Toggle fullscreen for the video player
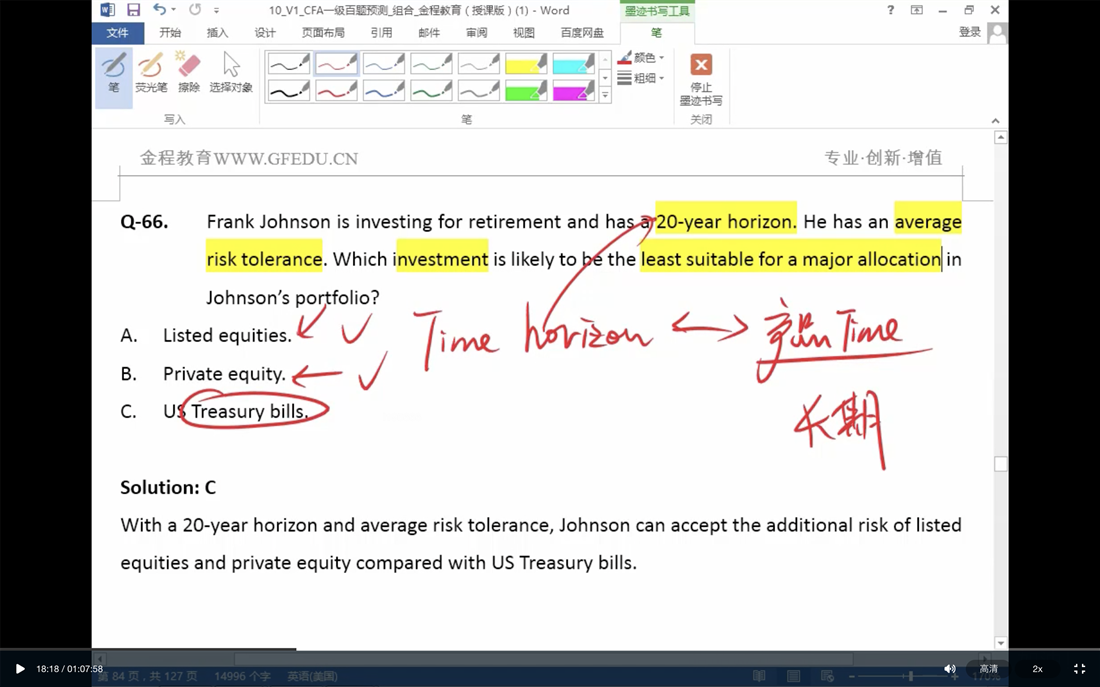1100x687 pixels. 1080,669
